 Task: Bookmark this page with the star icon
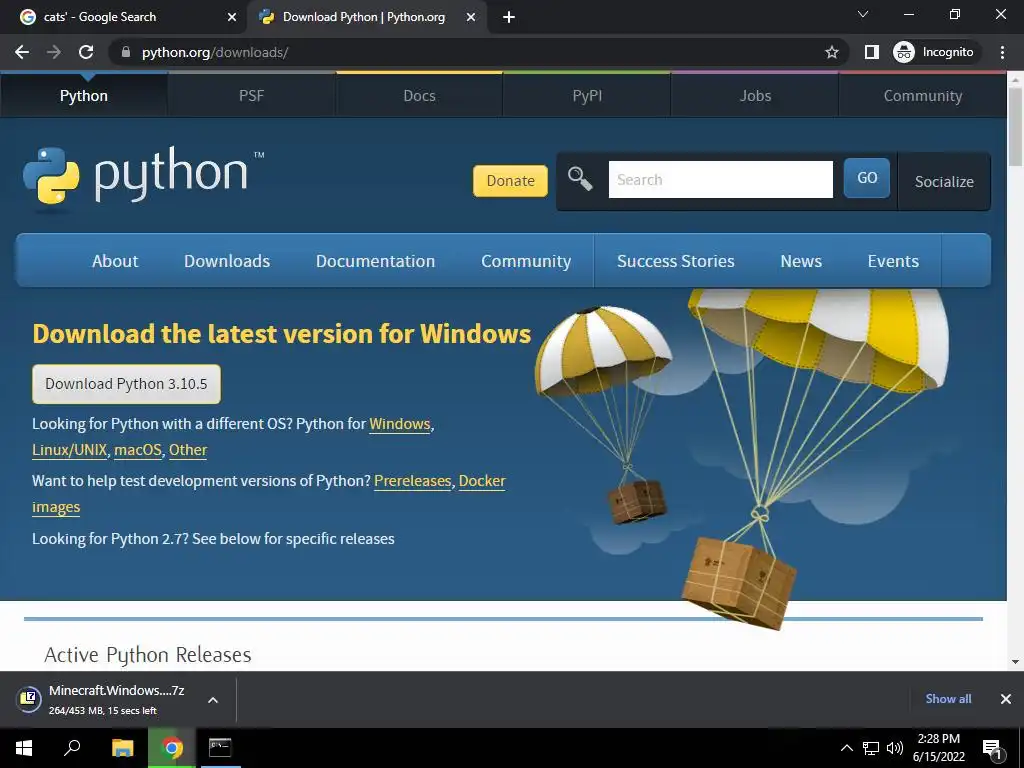point(831,52)
